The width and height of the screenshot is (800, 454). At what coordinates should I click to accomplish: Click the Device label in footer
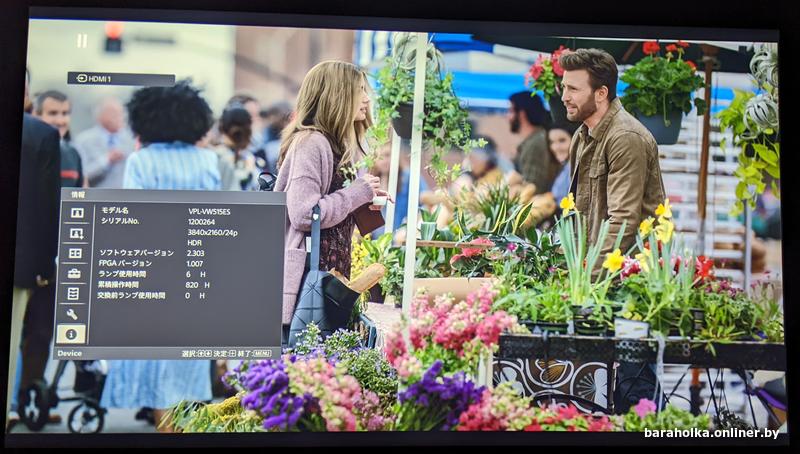pos(70,353)
